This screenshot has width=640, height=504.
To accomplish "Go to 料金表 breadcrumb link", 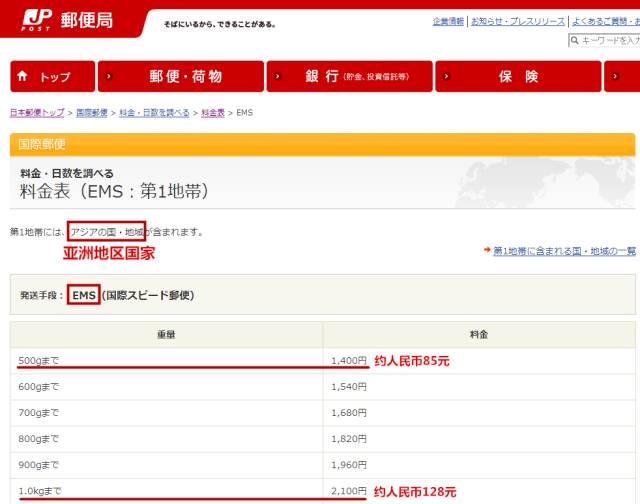I will (213, 113).
